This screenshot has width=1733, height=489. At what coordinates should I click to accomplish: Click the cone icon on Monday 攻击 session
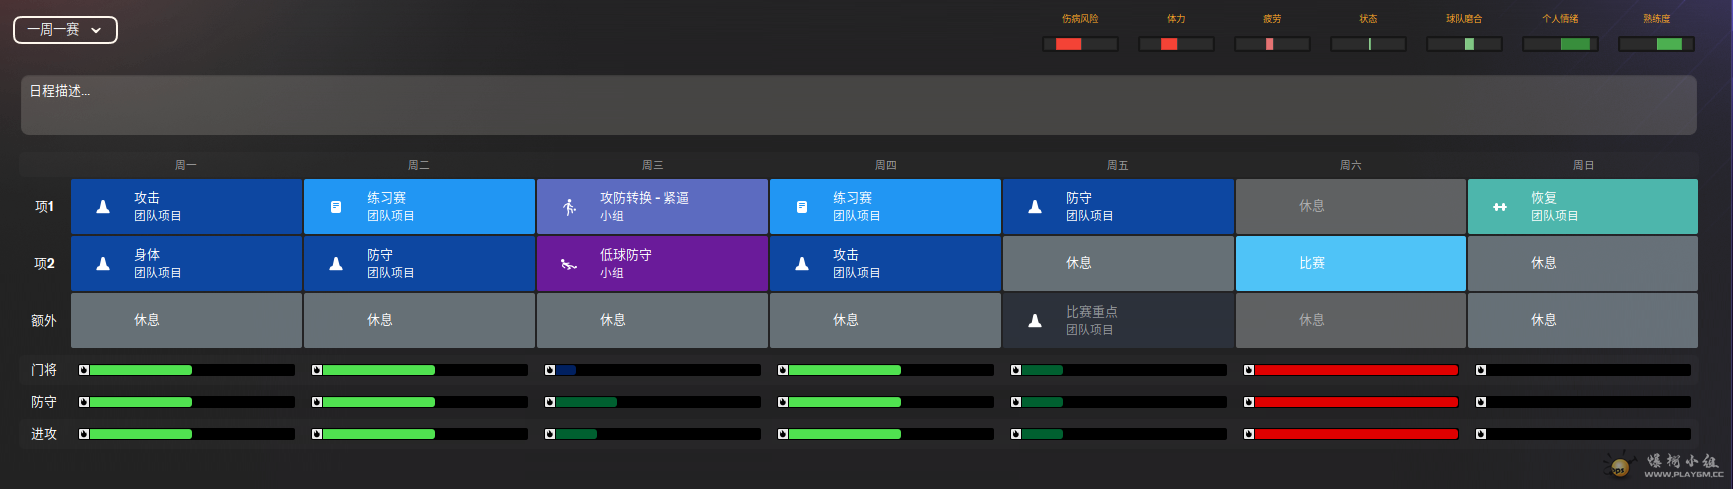click(103, 207)
